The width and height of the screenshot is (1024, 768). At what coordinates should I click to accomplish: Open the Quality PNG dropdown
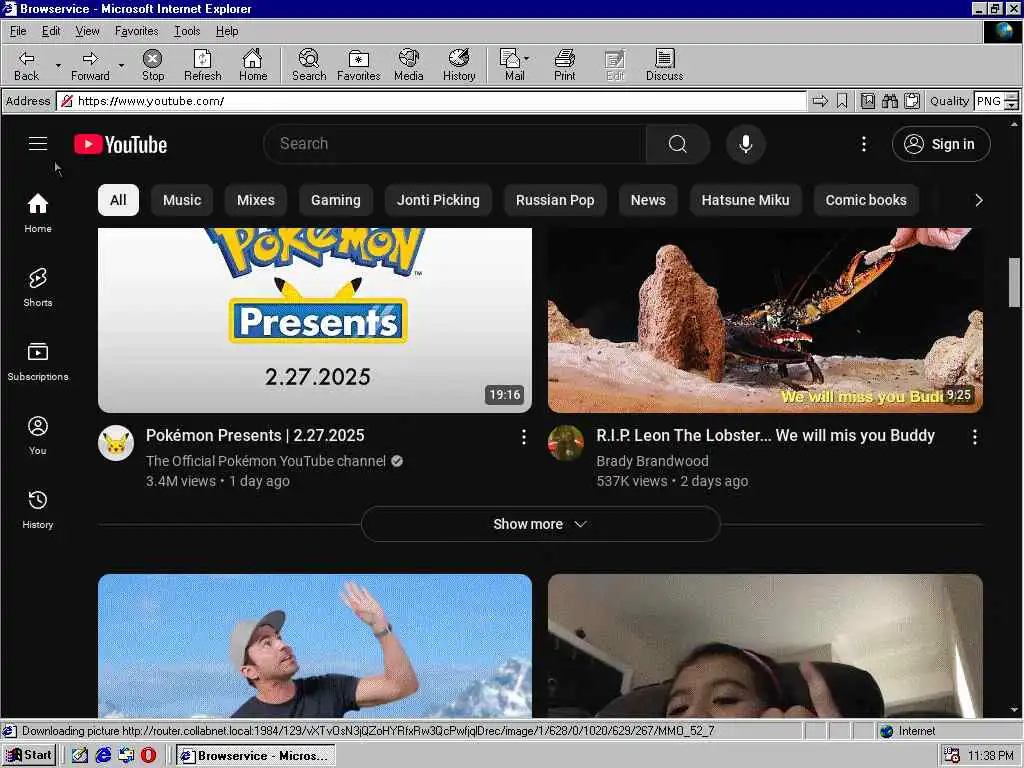point(1011,101)
